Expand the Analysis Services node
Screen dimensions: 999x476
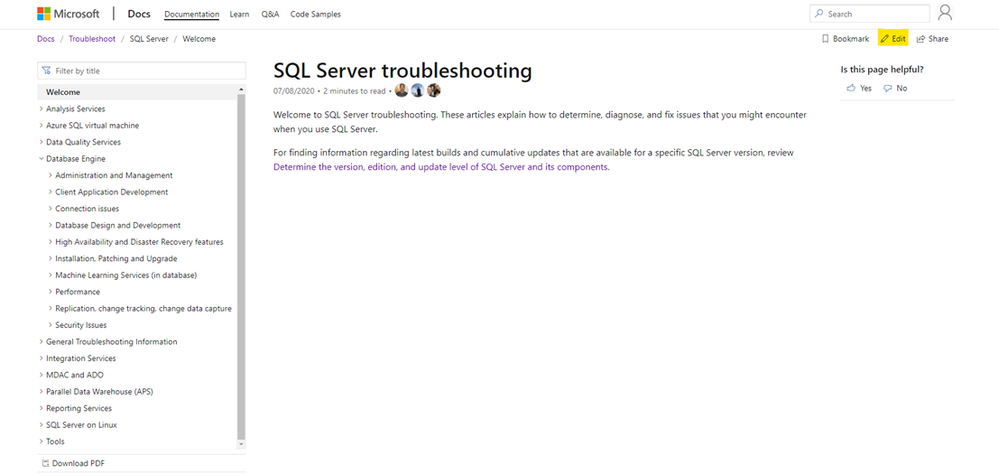click(x=41, y=109)
